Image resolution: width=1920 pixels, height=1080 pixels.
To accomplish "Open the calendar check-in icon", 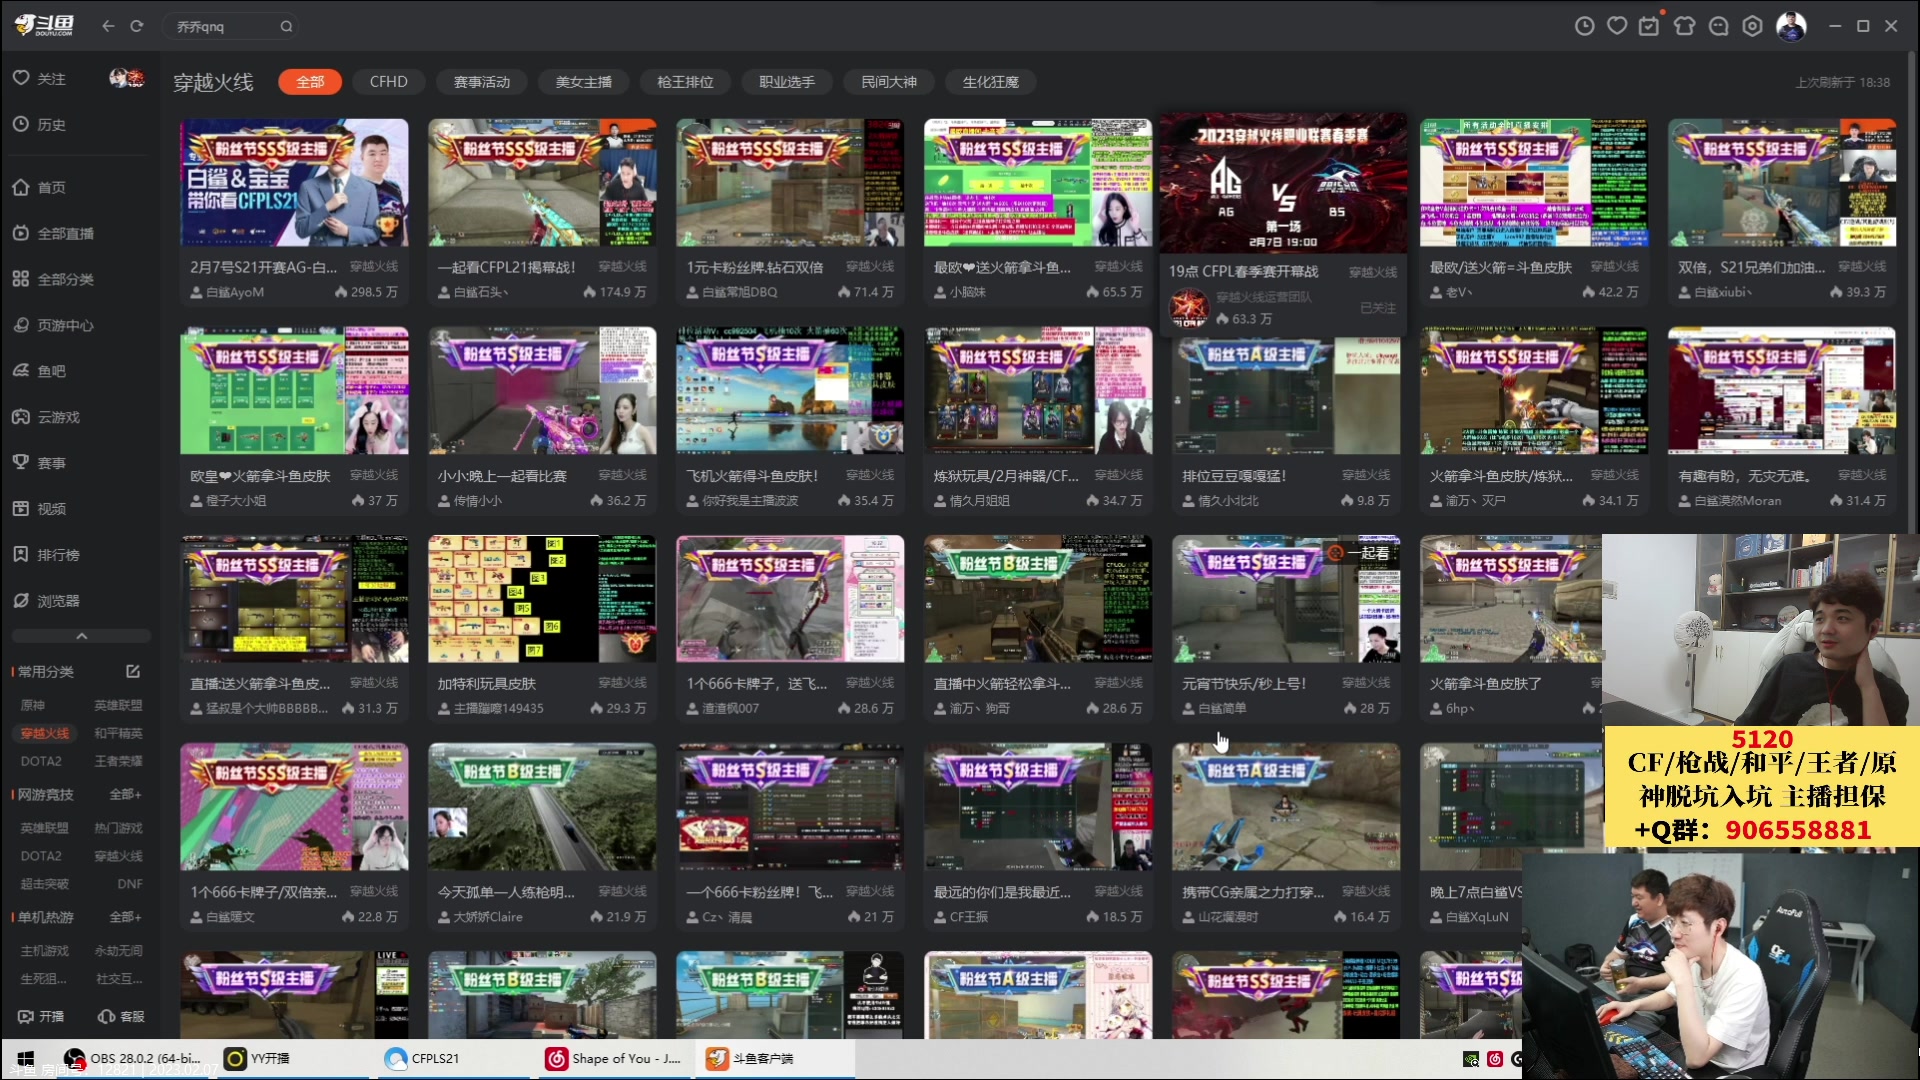I will click(x=1649, y=26).
